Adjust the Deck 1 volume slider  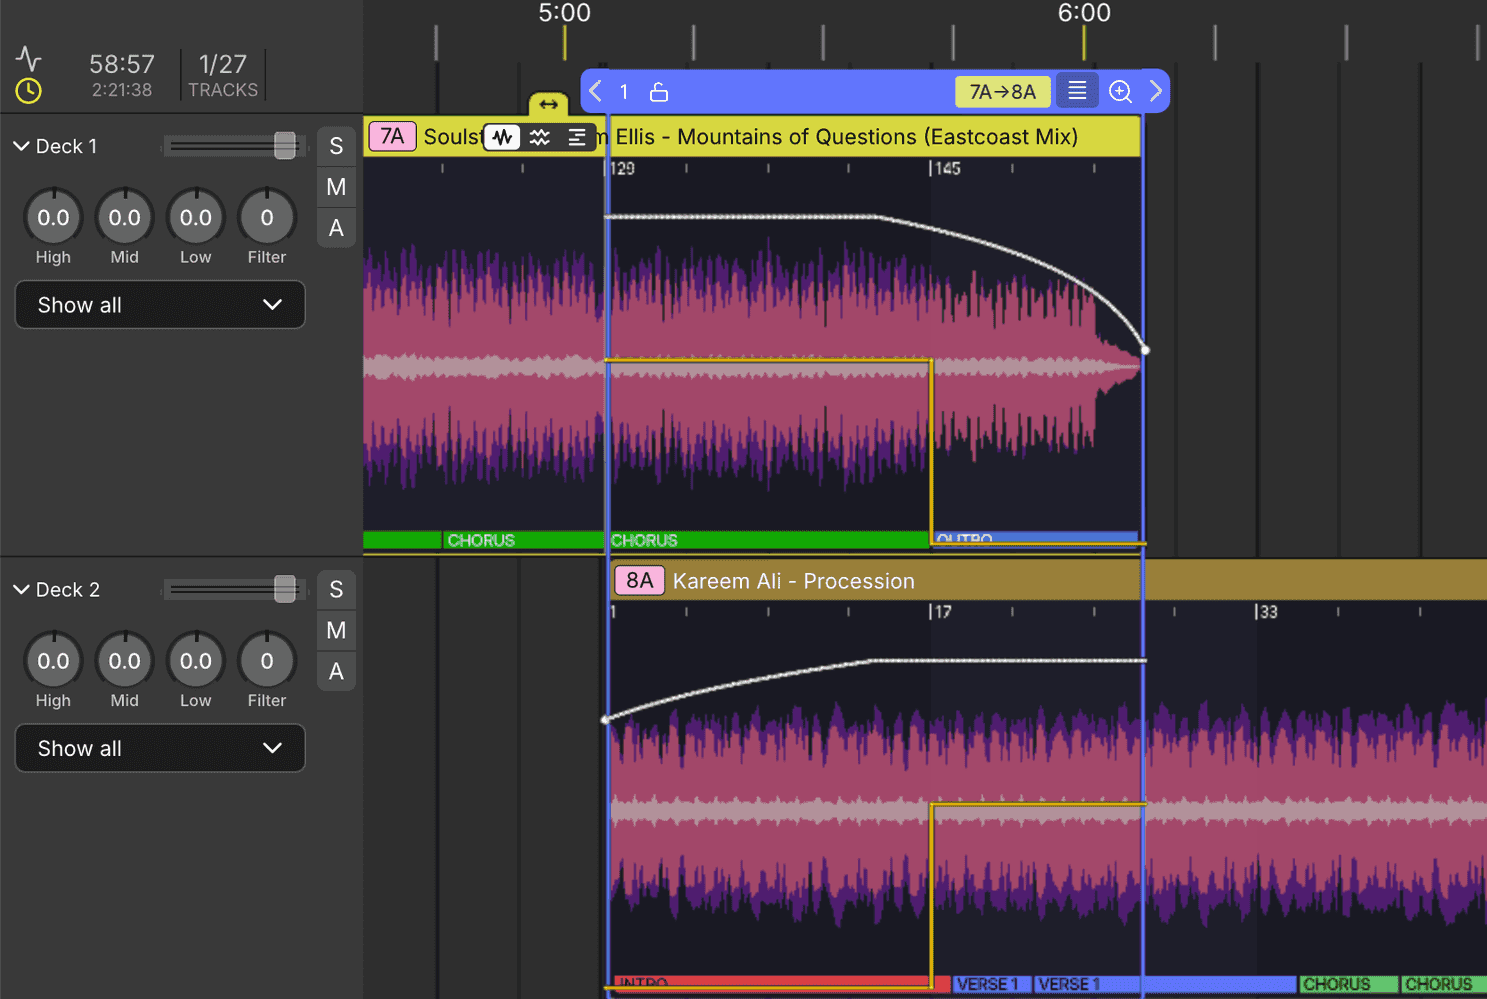pos(286,145)
